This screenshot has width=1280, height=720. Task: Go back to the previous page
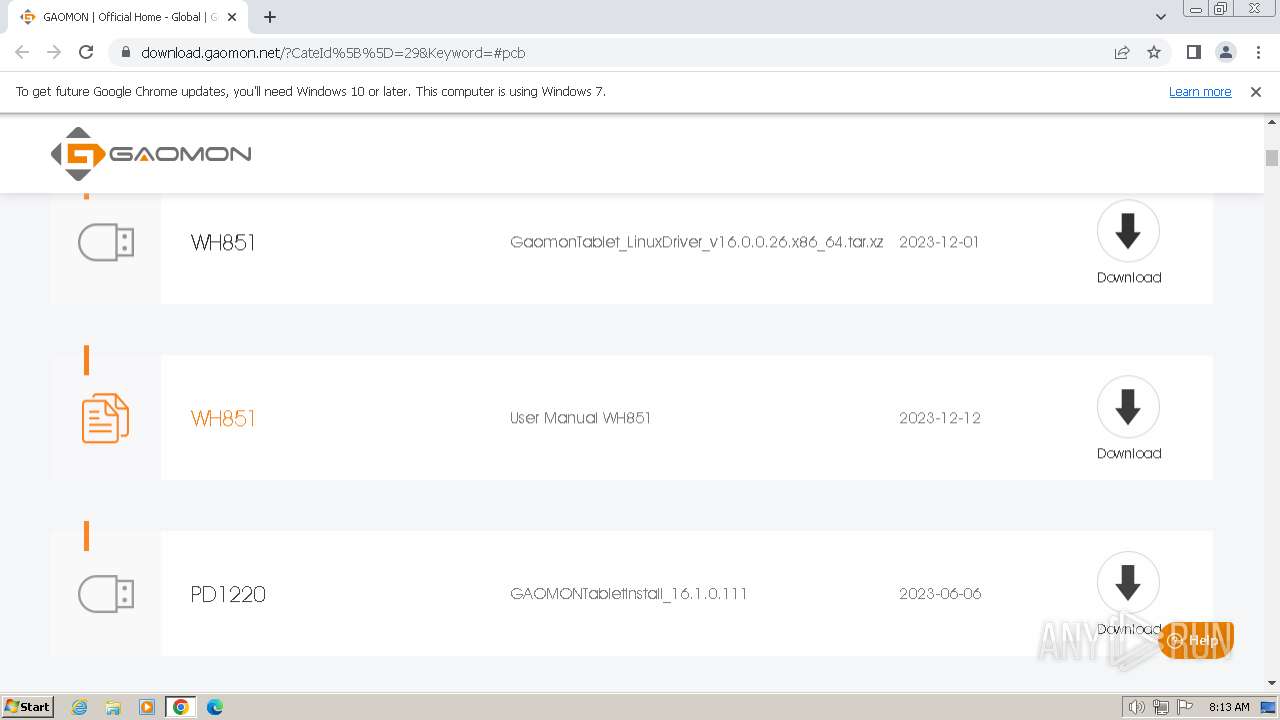(22, 52)
